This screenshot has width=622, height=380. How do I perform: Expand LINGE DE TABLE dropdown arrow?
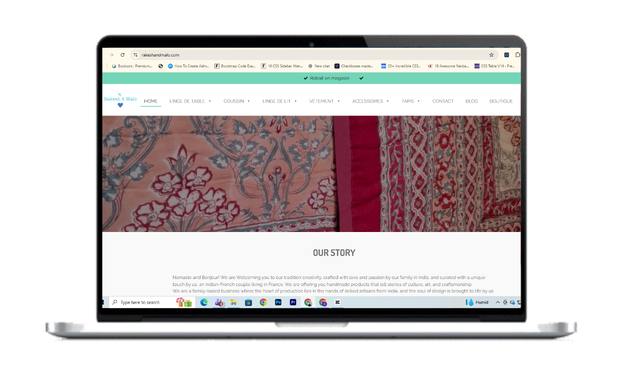210,101
